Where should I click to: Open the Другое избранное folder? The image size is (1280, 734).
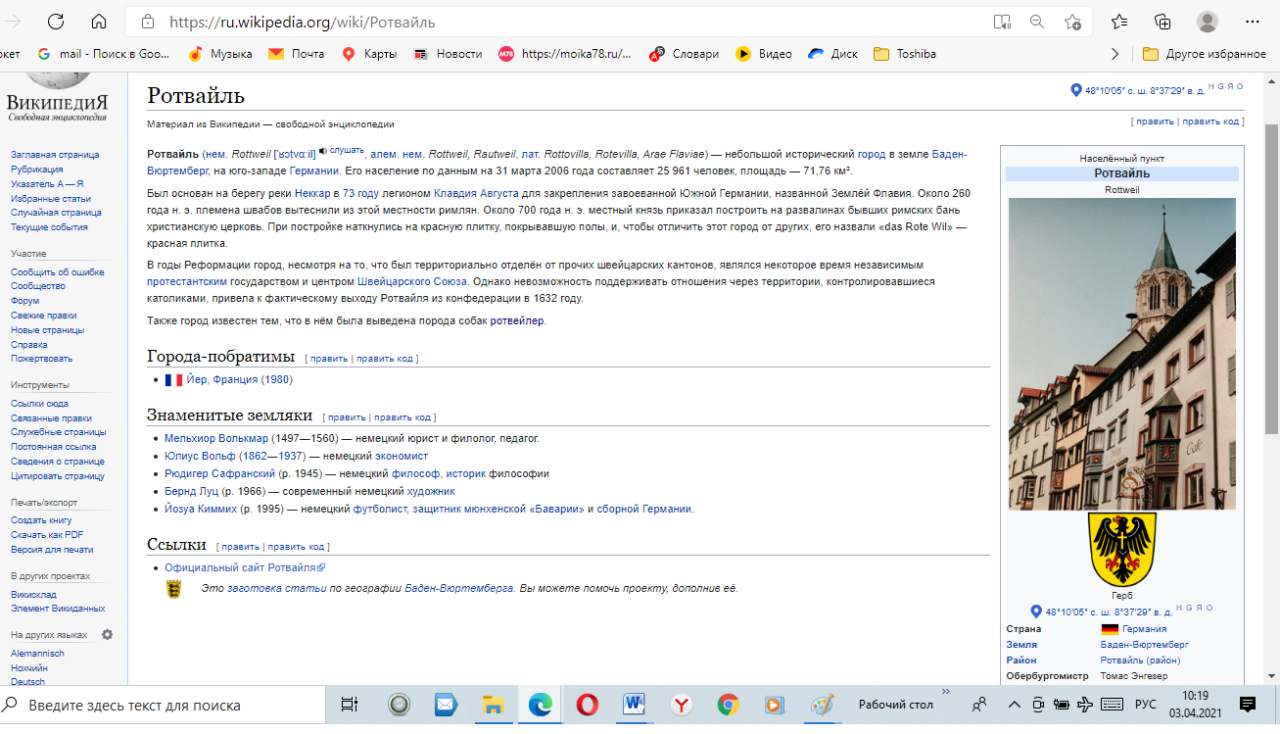coord(1204,54)
